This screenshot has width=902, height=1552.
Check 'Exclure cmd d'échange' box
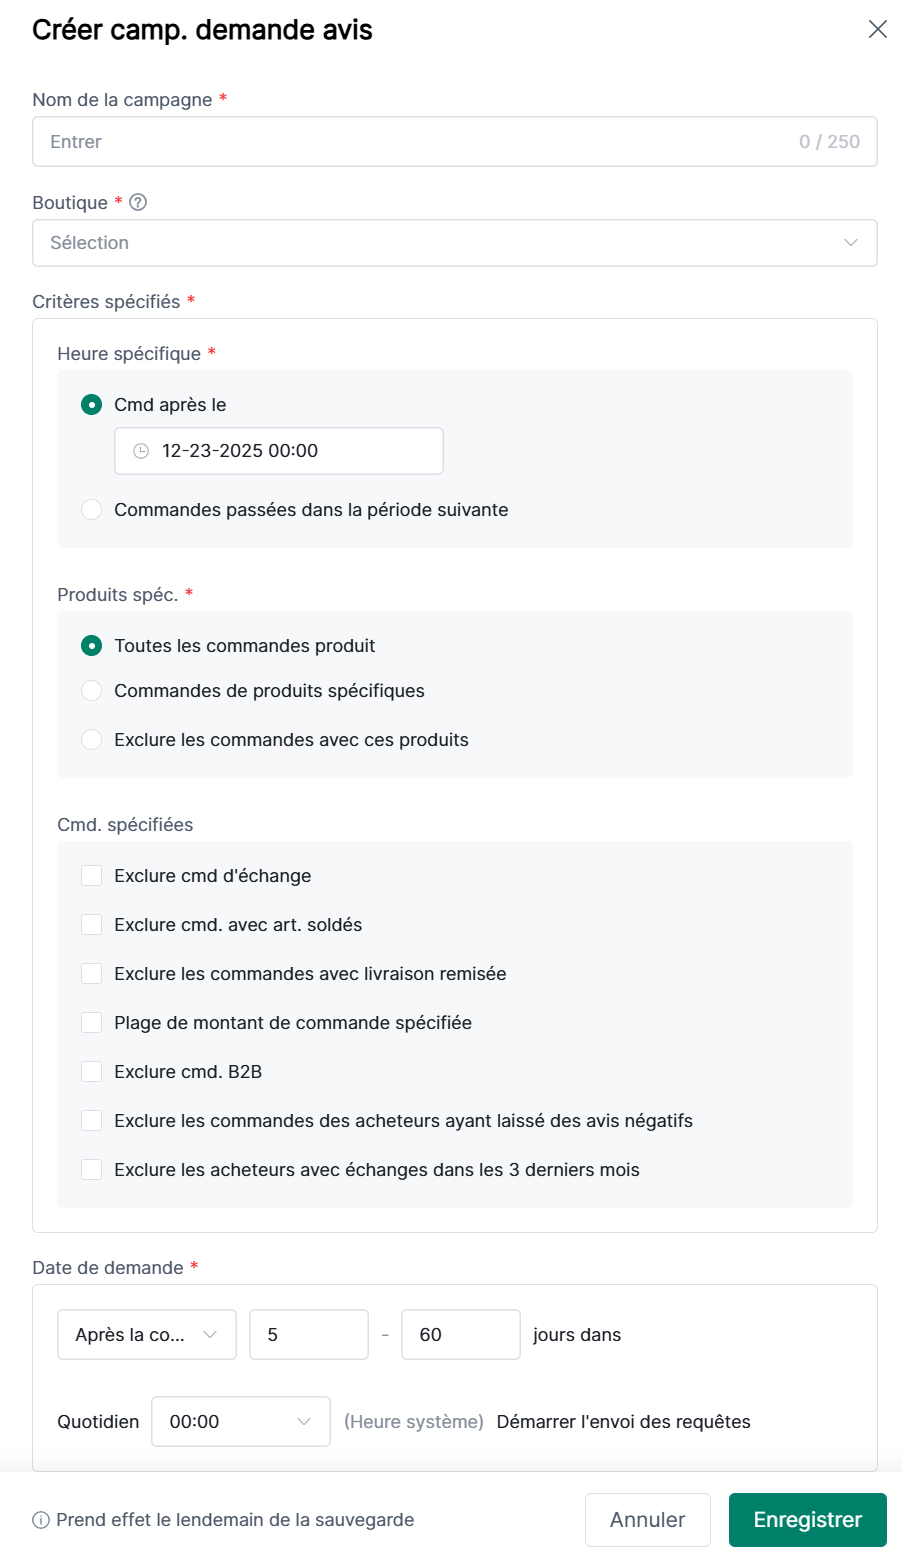click(92, 876)
